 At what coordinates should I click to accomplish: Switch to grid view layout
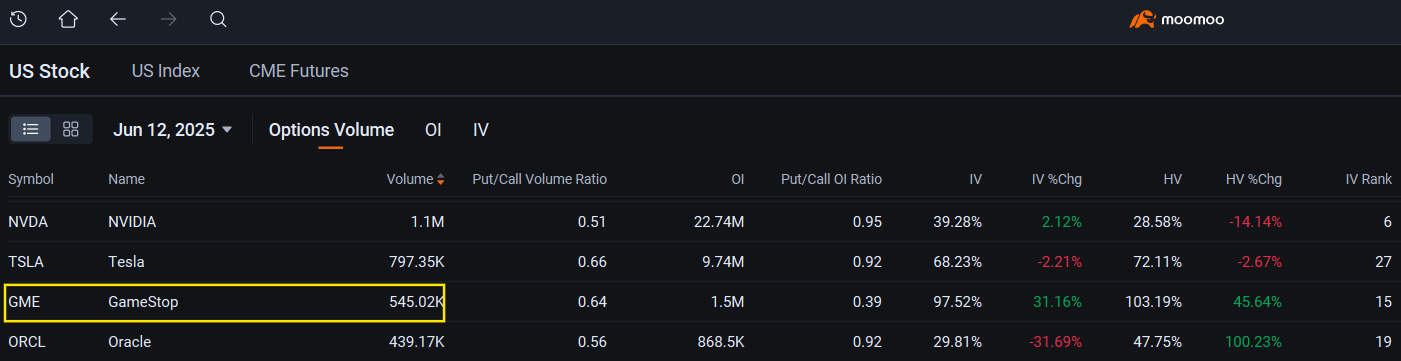point(71,129)
